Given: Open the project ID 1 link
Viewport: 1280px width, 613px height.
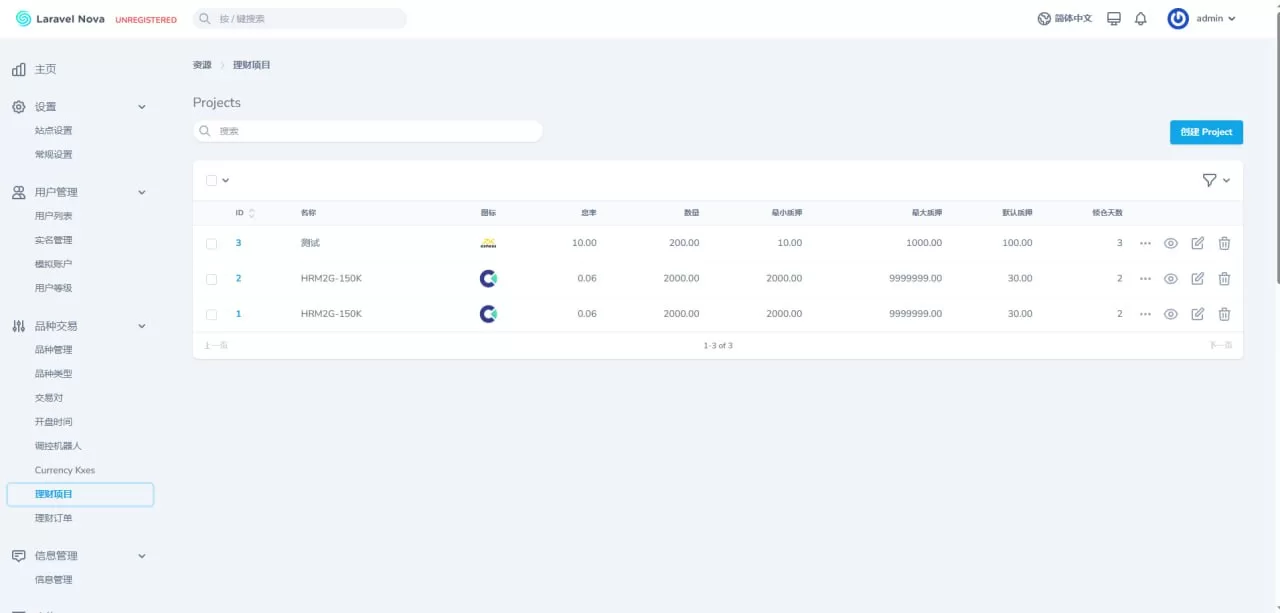Looking at the screenshot, I should 238,314.
